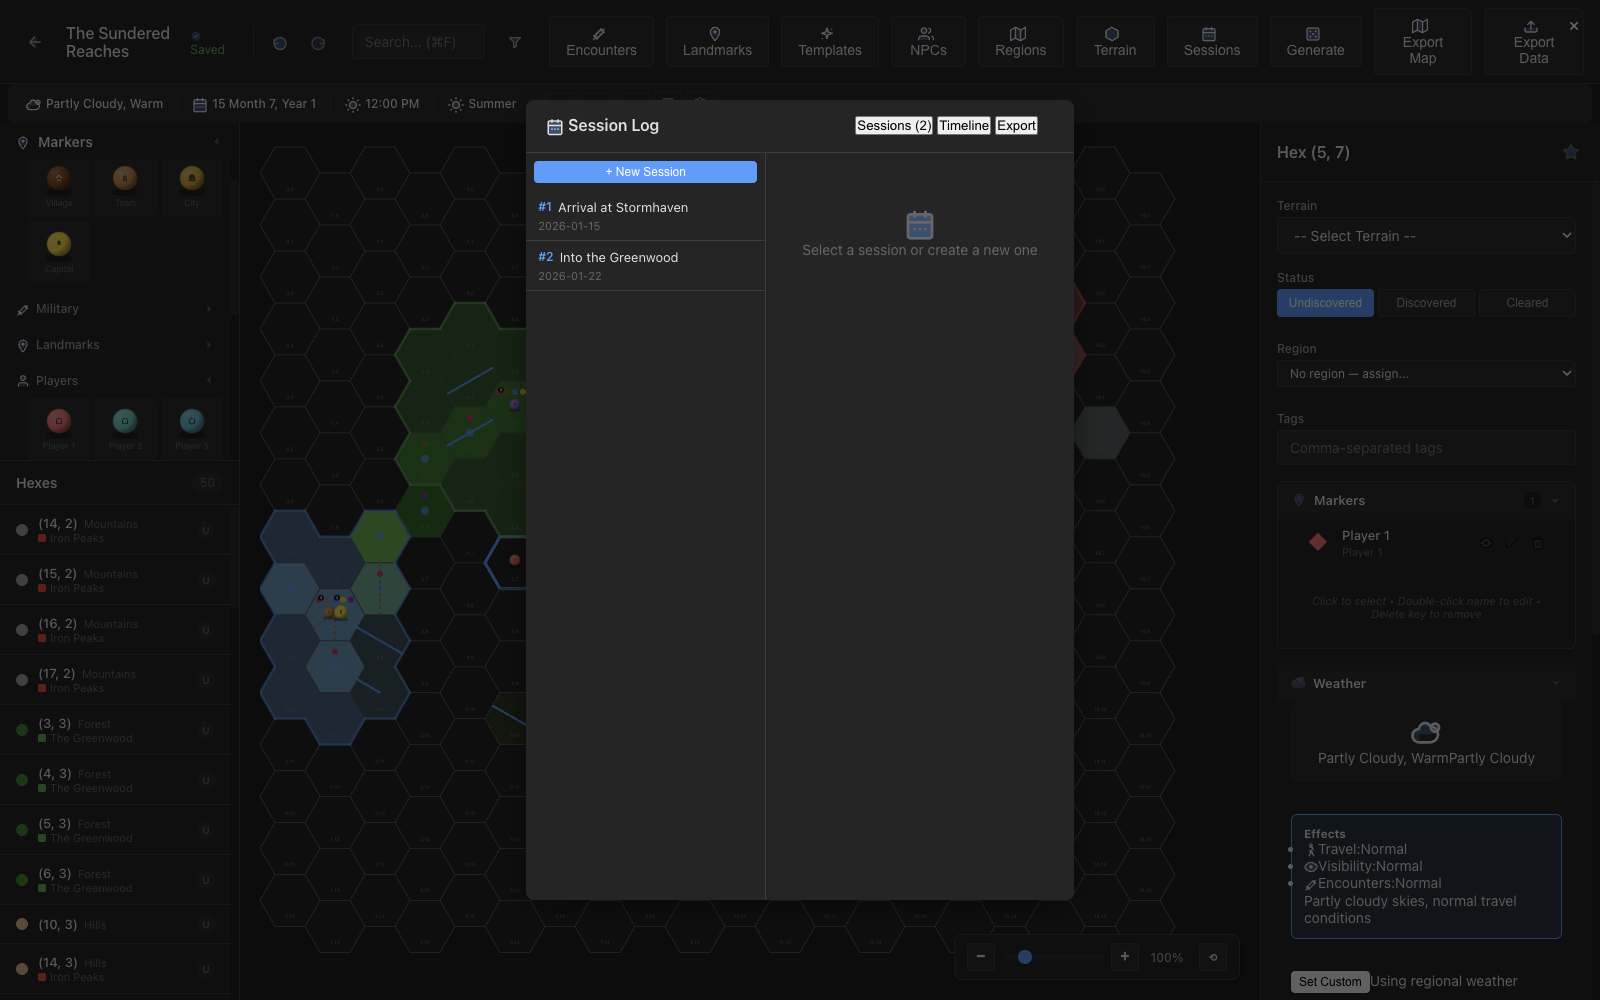The height and width of the screenshot is (1000, 1600).
Task: Expand the Military section
Action: 116,309
